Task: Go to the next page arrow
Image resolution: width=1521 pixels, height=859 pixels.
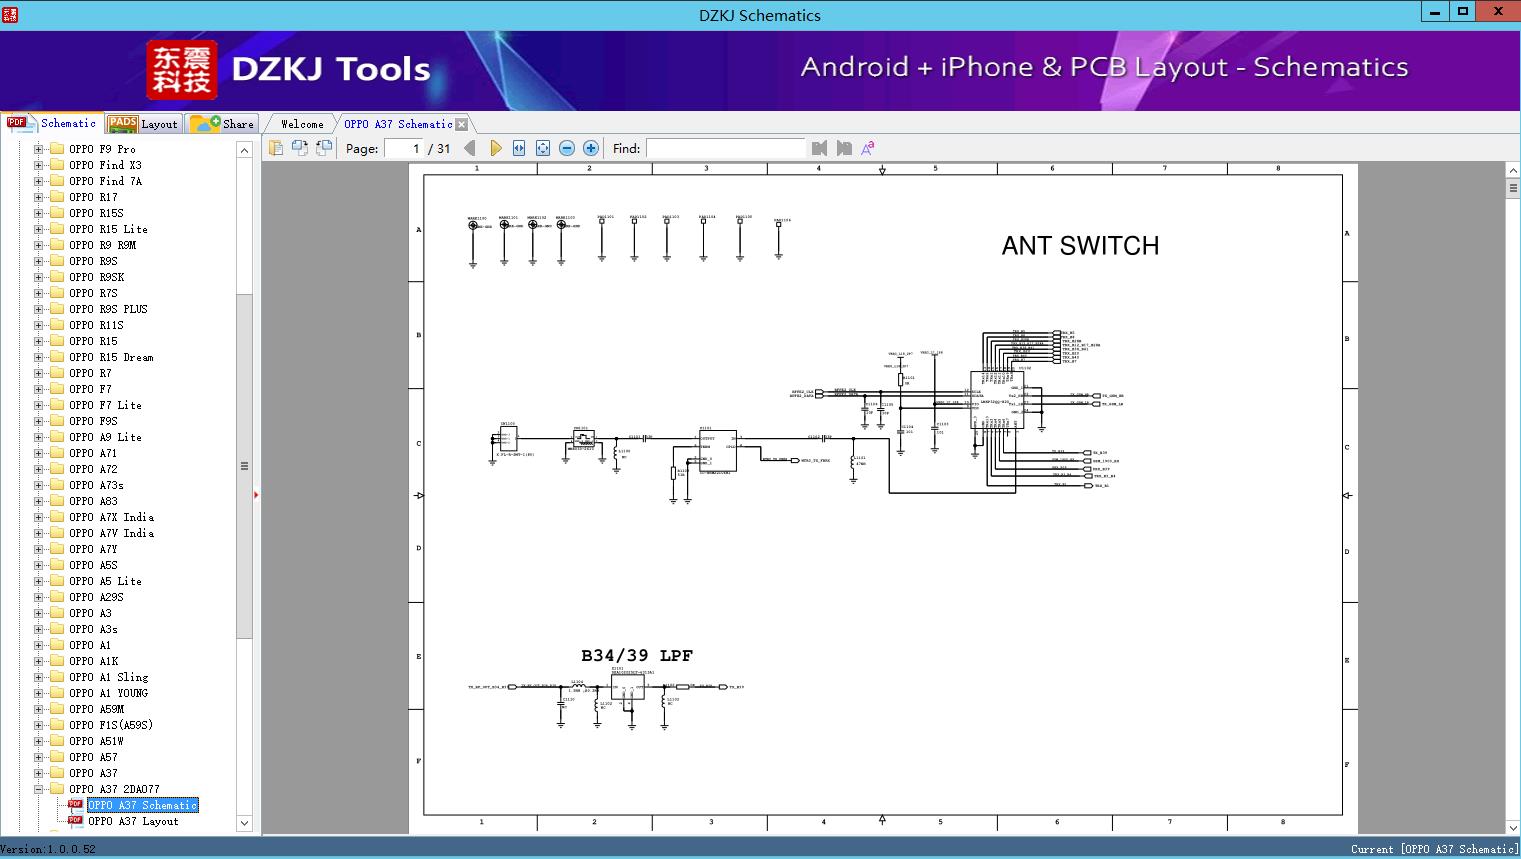Action: coord(495,148)
